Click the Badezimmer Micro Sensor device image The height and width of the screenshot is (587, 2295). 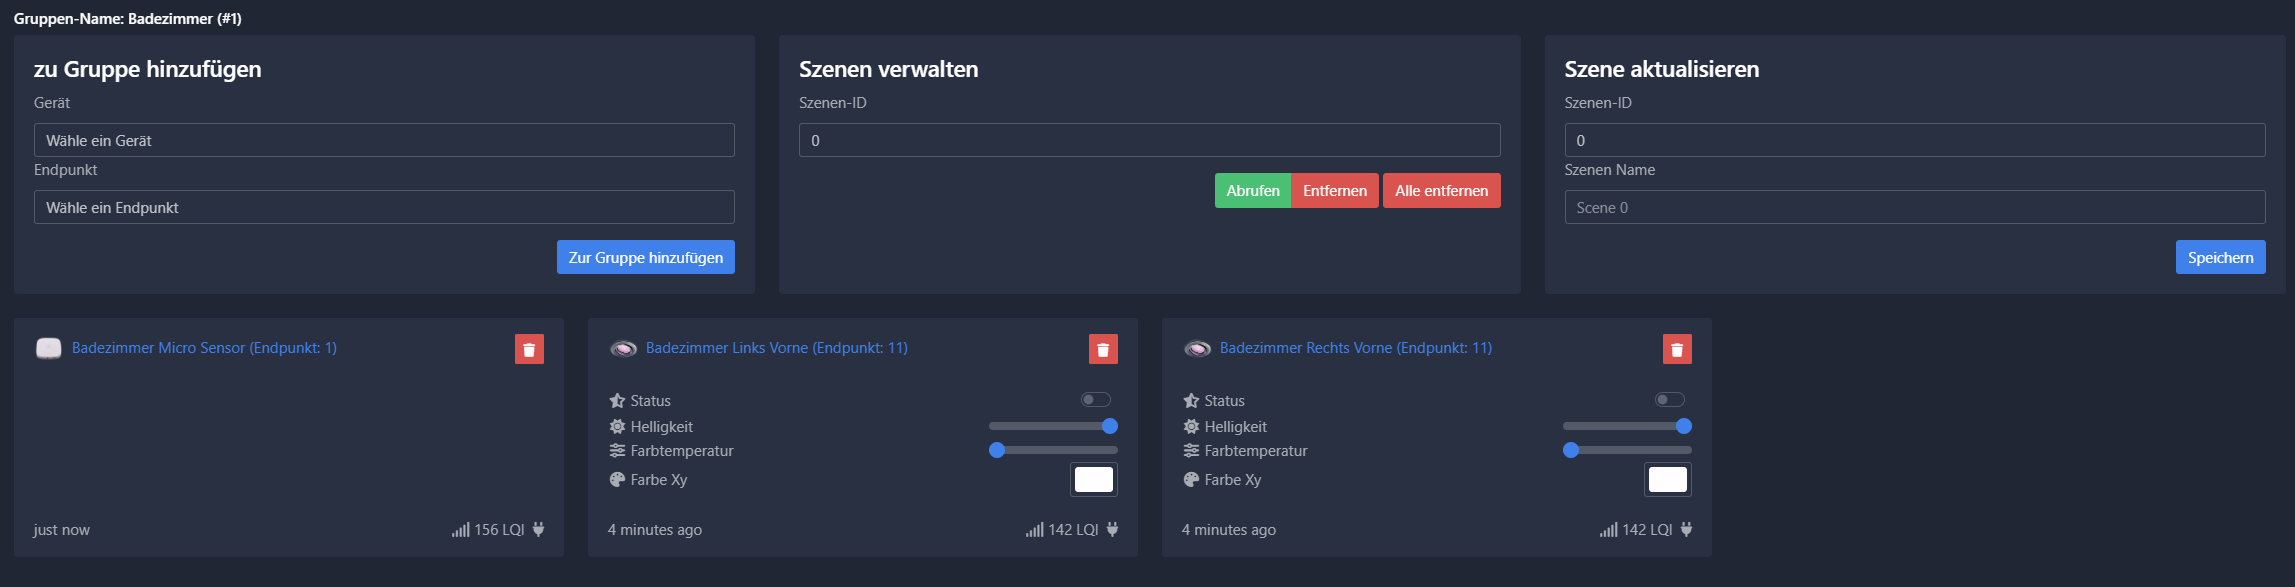[49, 348]
